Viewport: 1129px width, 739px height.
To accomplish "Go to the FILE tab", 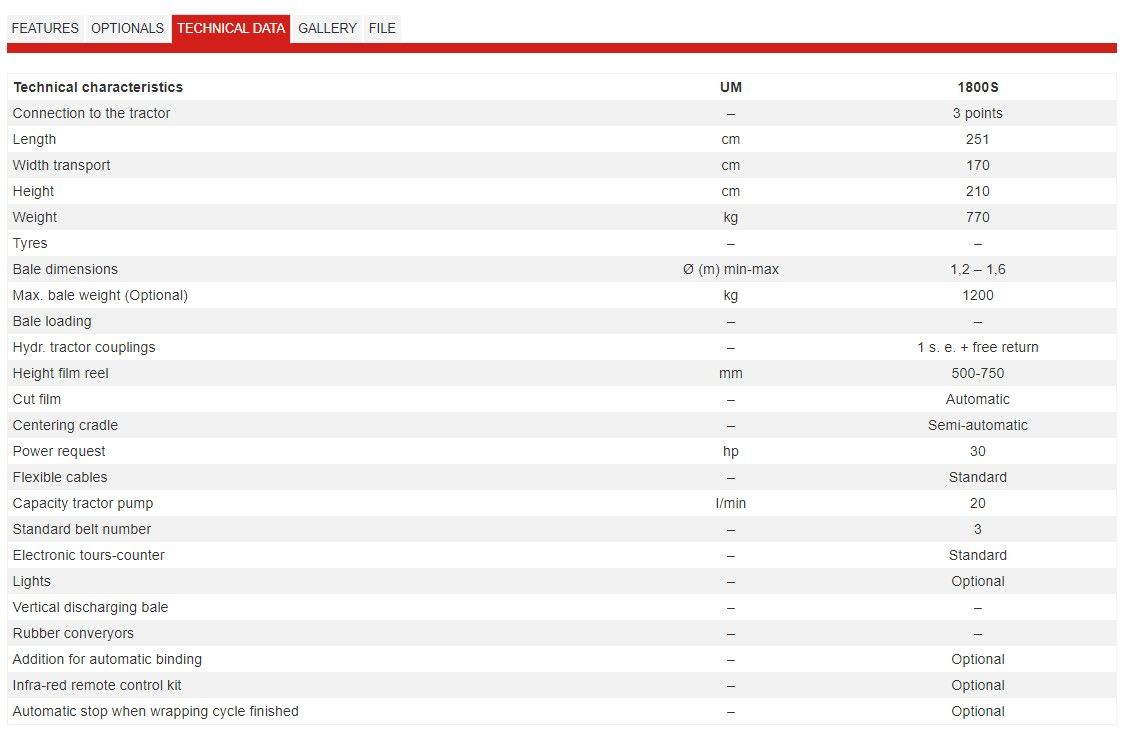I will 382,28.
